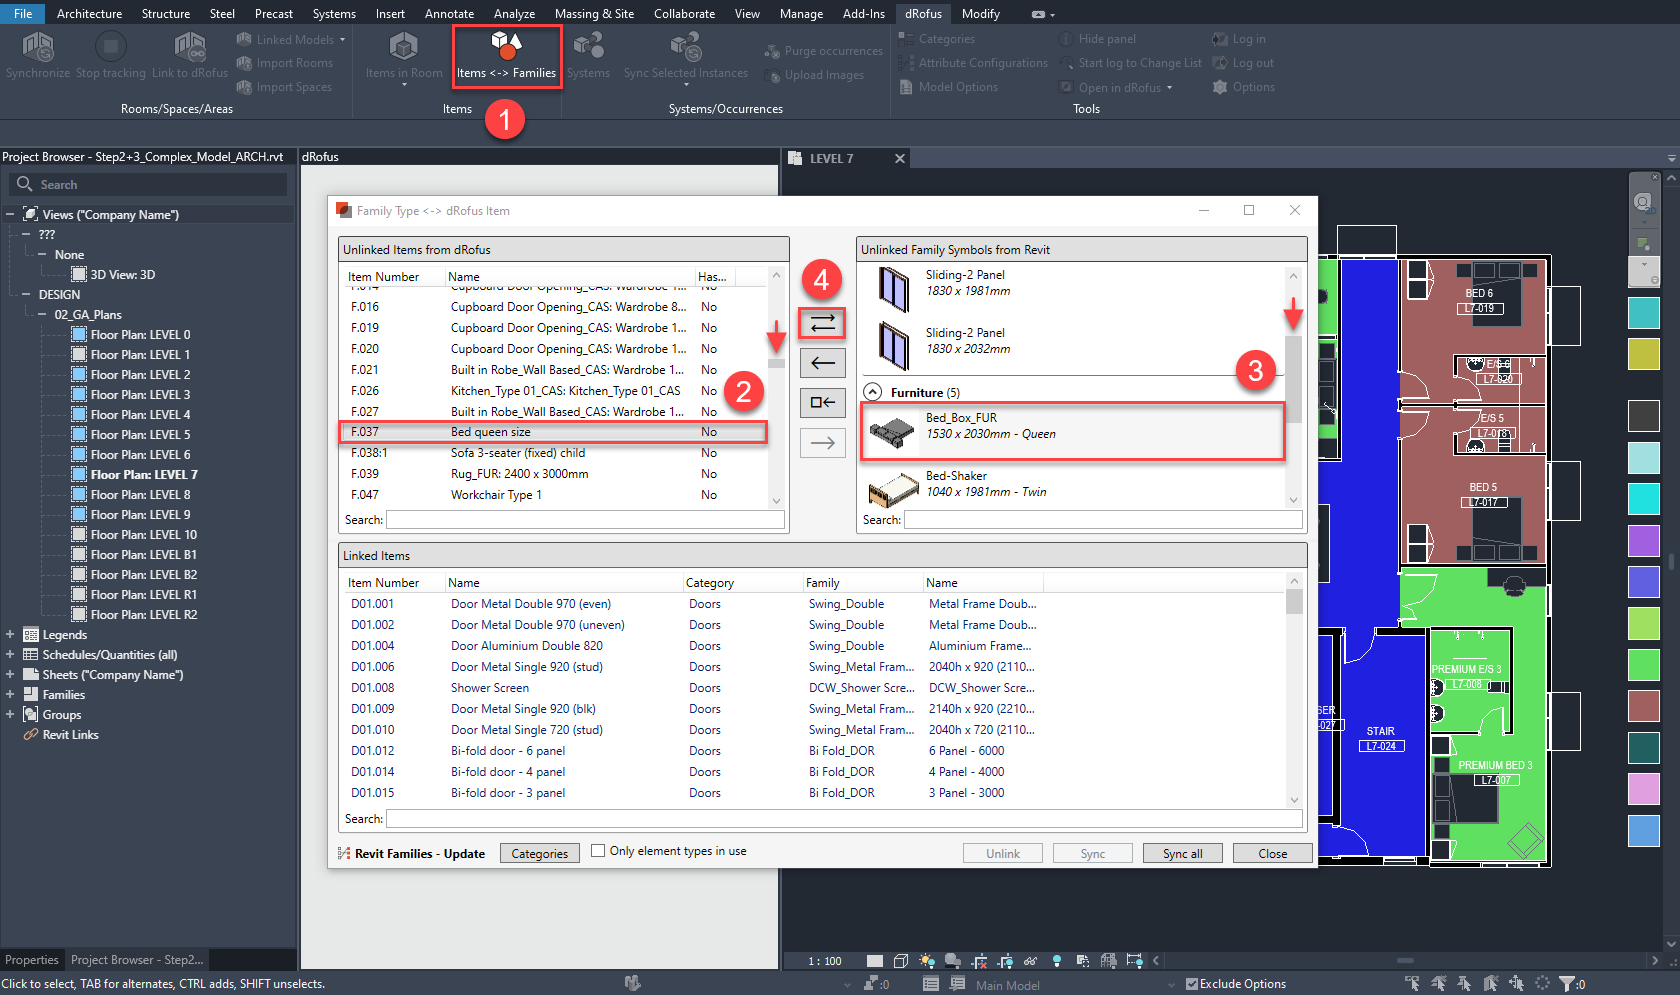
Task: Collapse the Furniture group of family symbols
Action: (872, 391)
